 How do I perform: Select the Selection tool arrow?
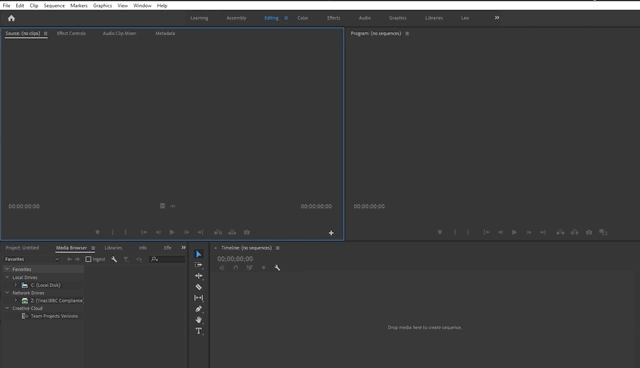coord(198,254)
